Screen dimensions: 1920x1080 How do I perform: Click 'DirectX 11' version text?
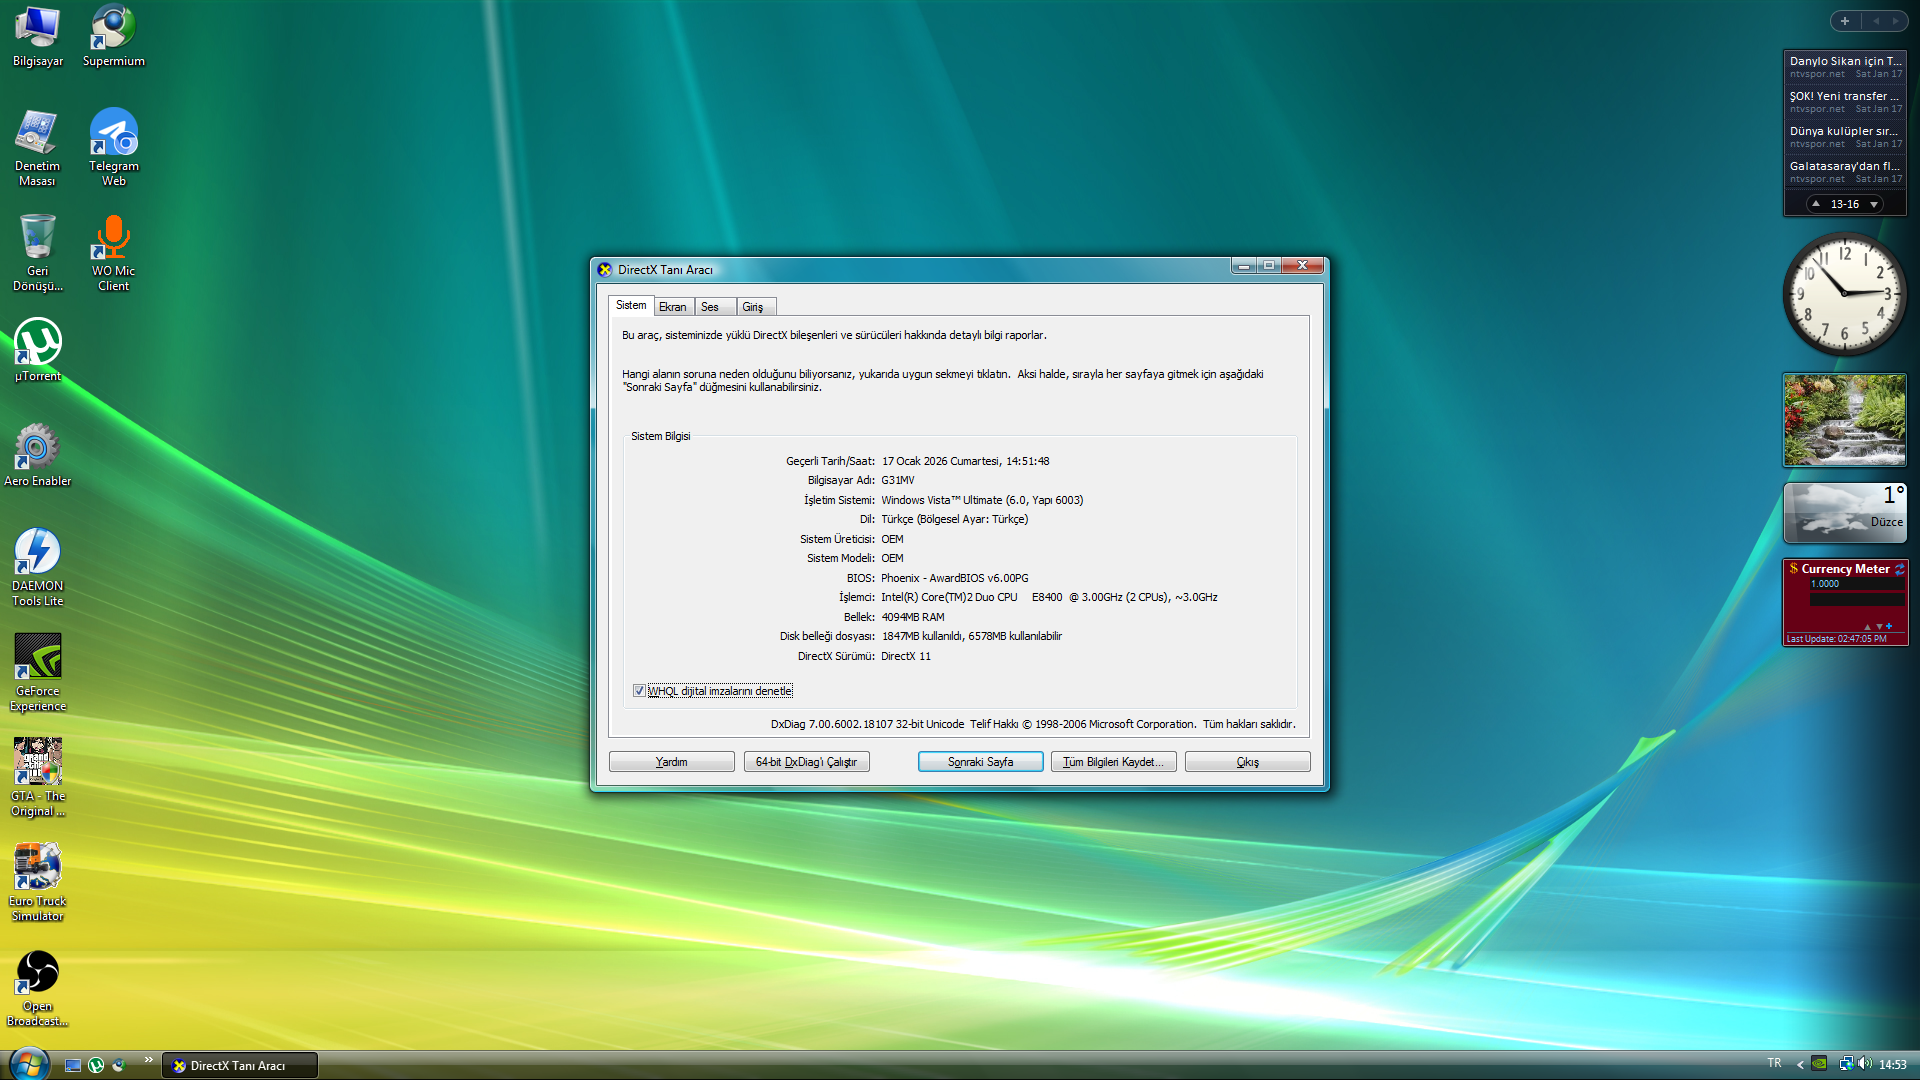click(906, 657)
